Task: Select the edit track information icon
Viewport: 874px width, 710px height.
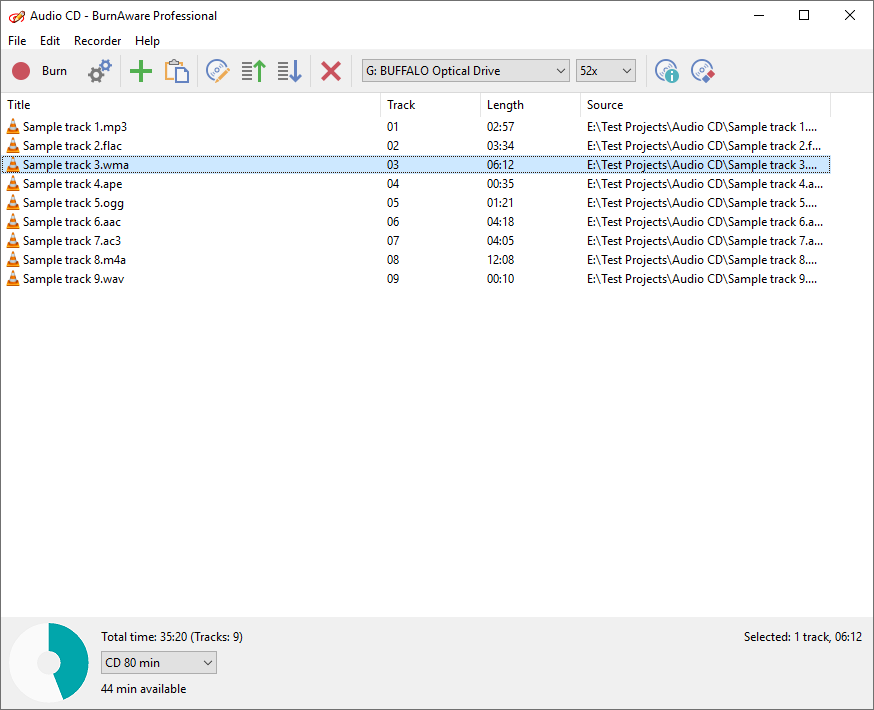Action: click(217, 70)
